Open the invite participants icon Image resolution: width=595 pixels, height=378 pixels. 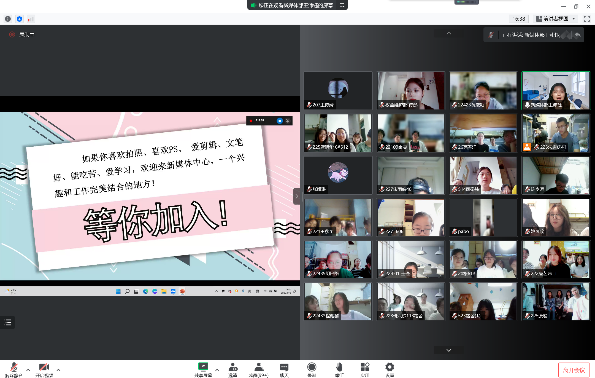pyautogui.click(x=233, y=369)
